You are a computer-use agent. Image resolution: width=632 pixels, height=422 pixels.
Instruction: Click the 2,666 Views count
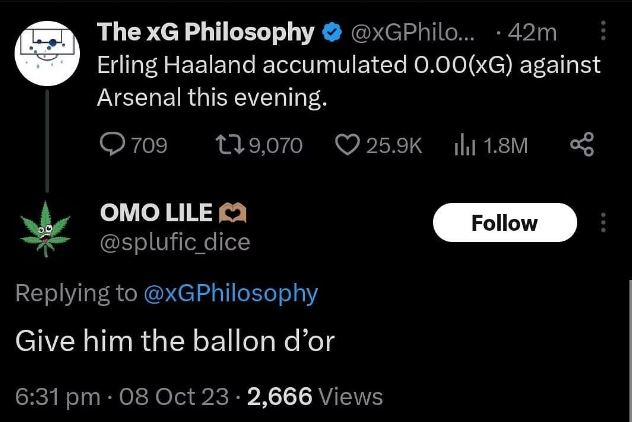click(315, 396)
